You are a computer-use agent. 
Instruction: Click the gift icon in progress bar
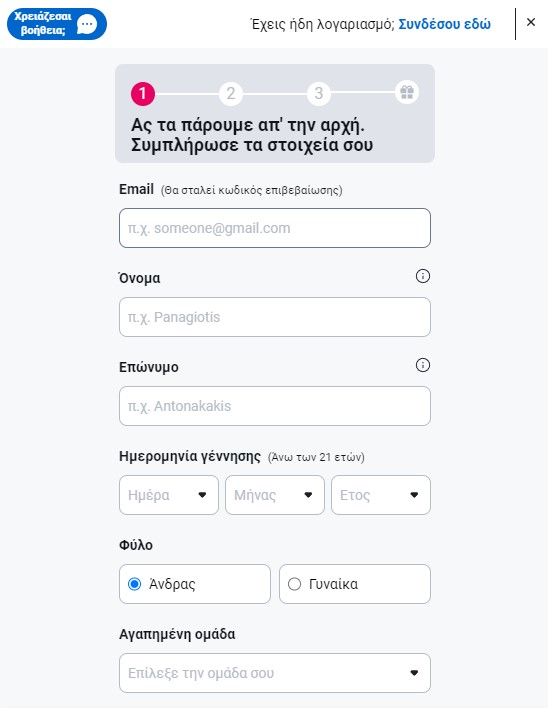point(407,93)
